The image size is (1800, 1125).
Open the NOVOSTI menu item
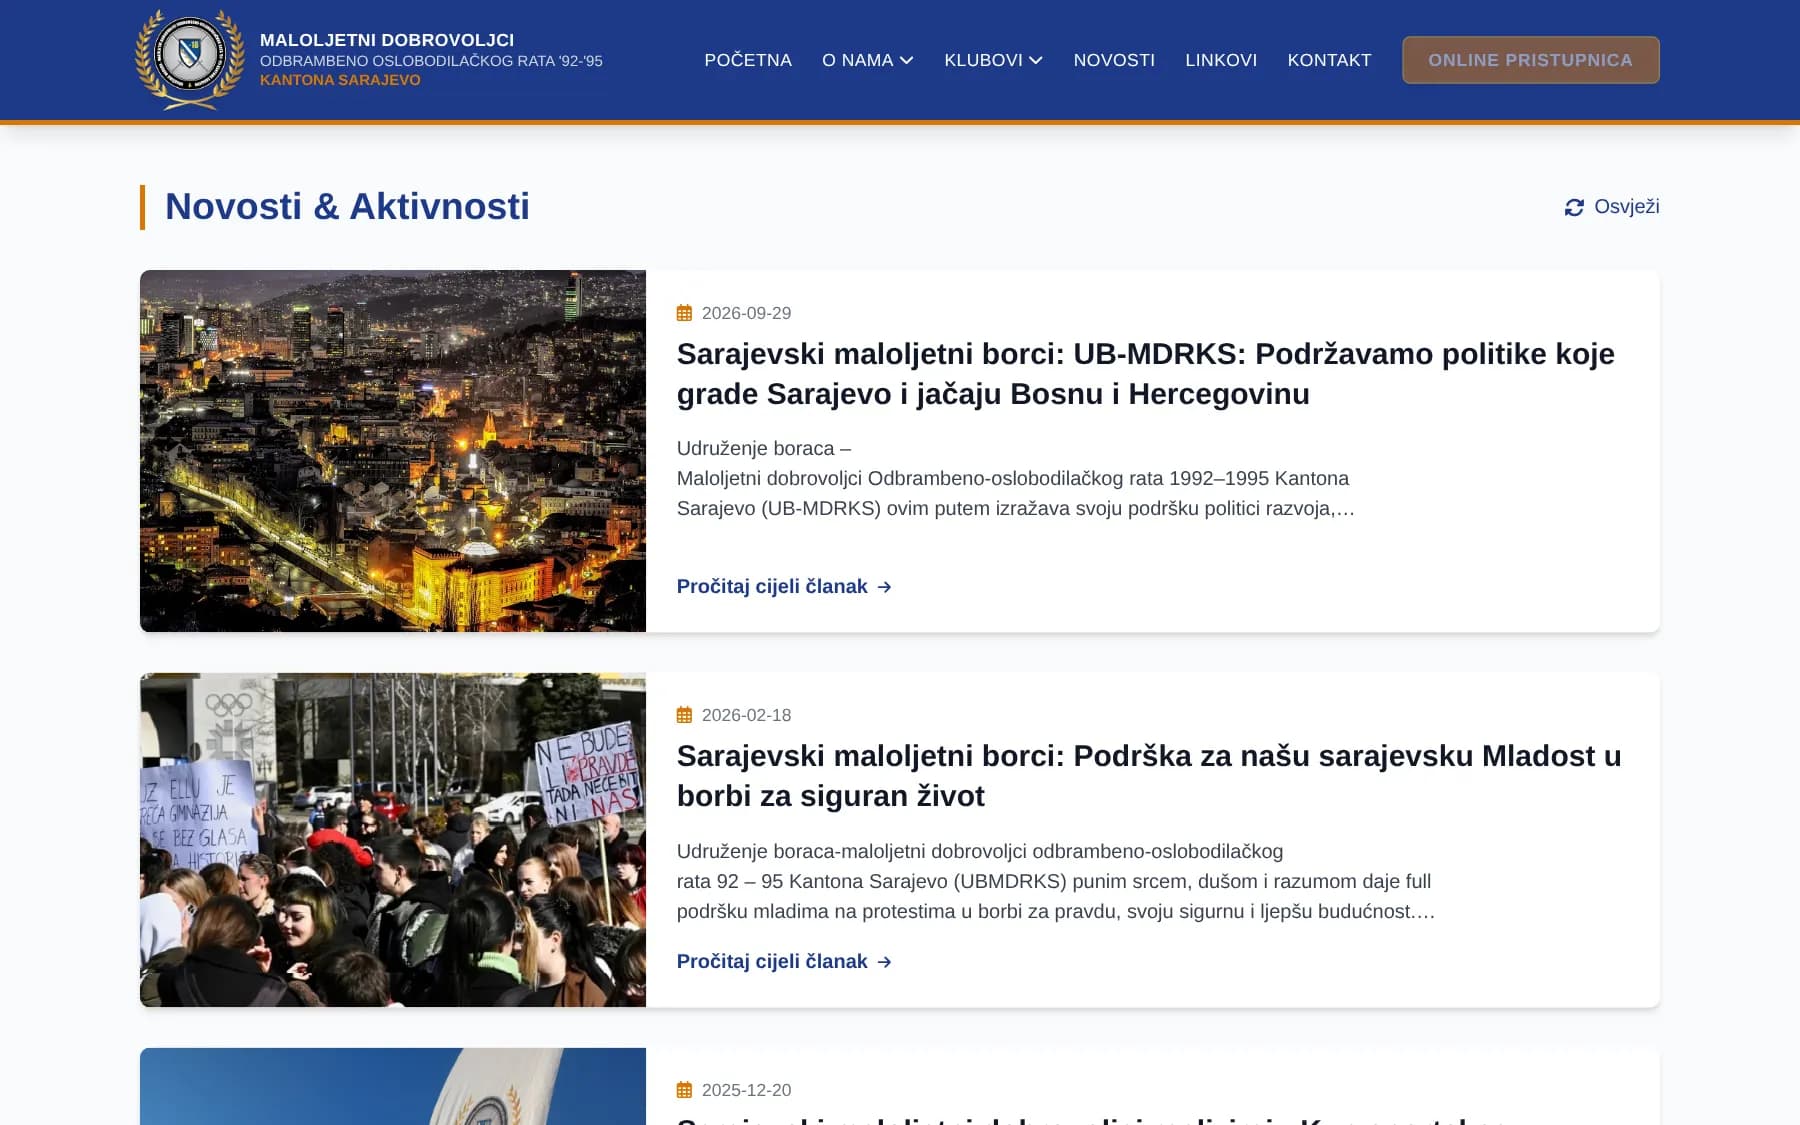click(1114, 60)
